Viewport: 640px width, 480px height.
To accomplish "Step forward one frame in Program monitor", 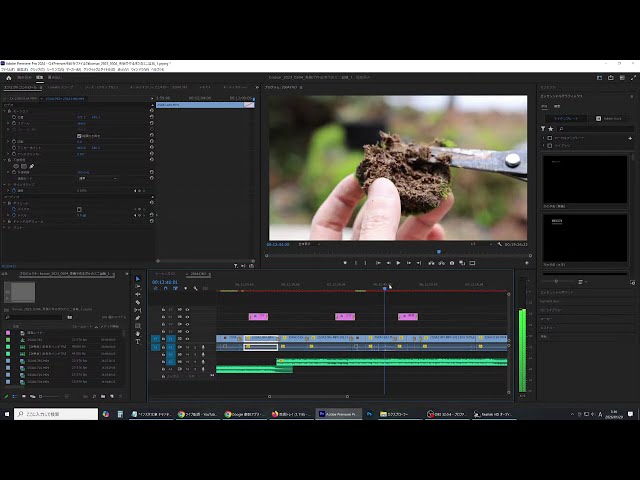I will point(409,263).
